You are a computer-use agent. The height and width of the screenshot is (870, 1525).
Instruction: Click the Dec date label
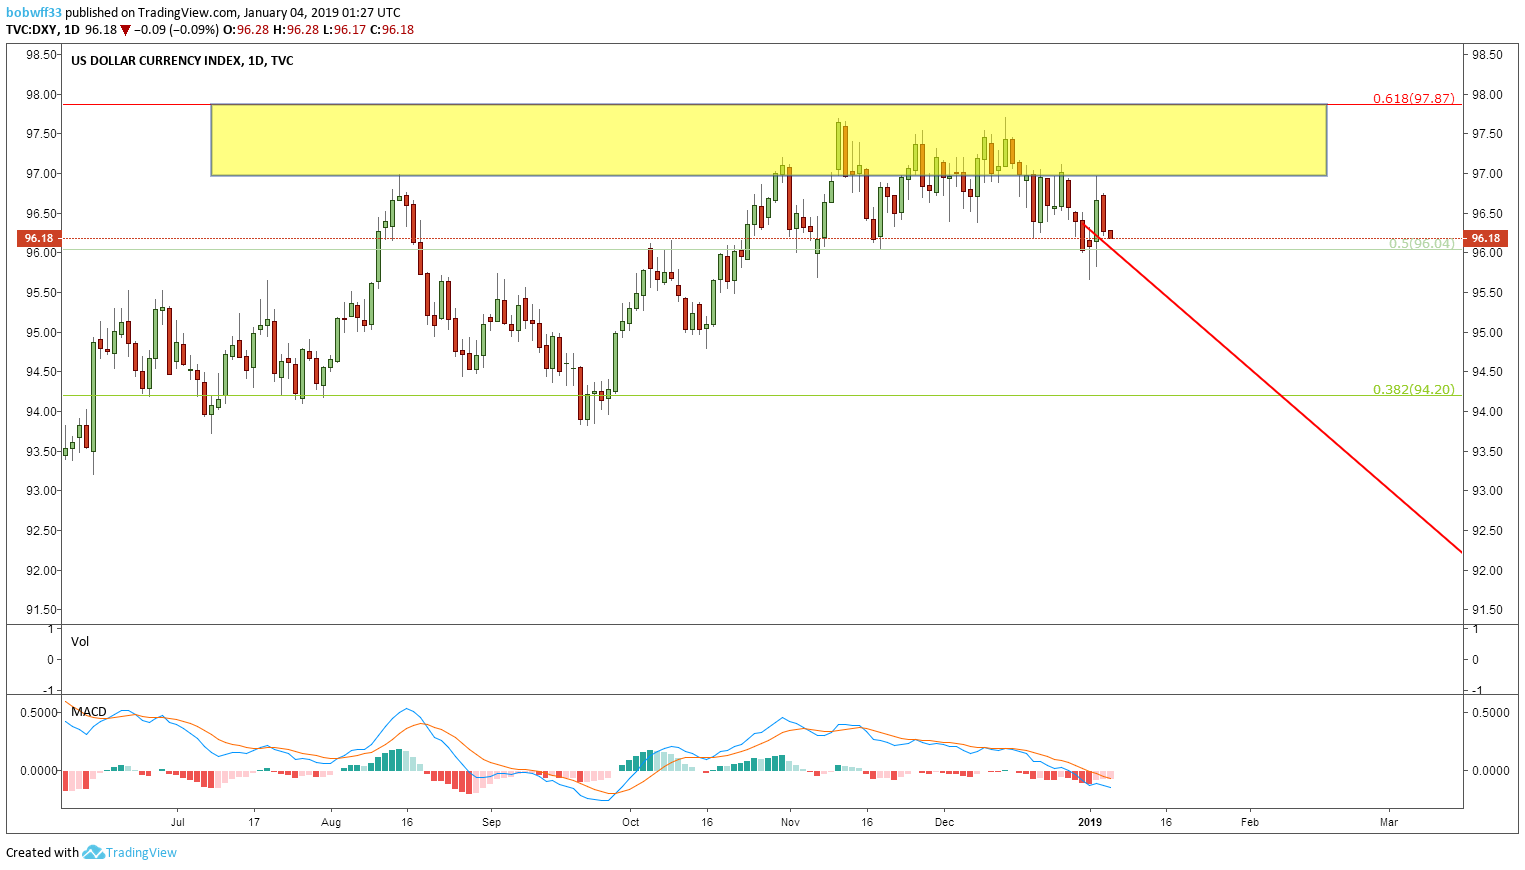click(x=944, y=822)
